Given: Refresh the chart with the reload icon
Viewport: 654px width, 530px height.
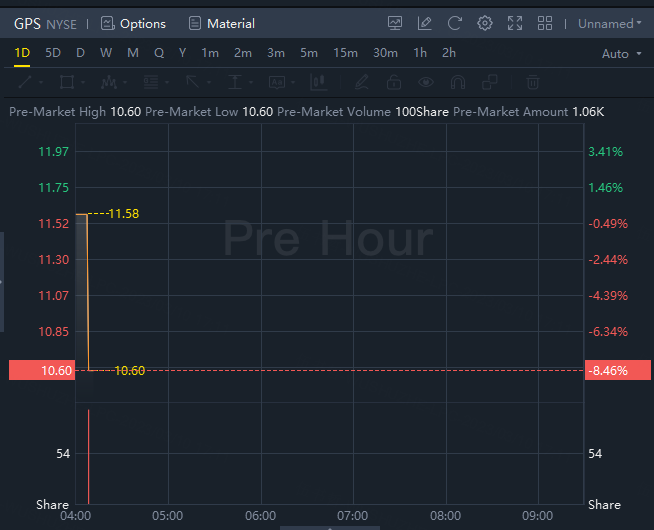Looking at the screenshot, I should (x=455, y=23).
